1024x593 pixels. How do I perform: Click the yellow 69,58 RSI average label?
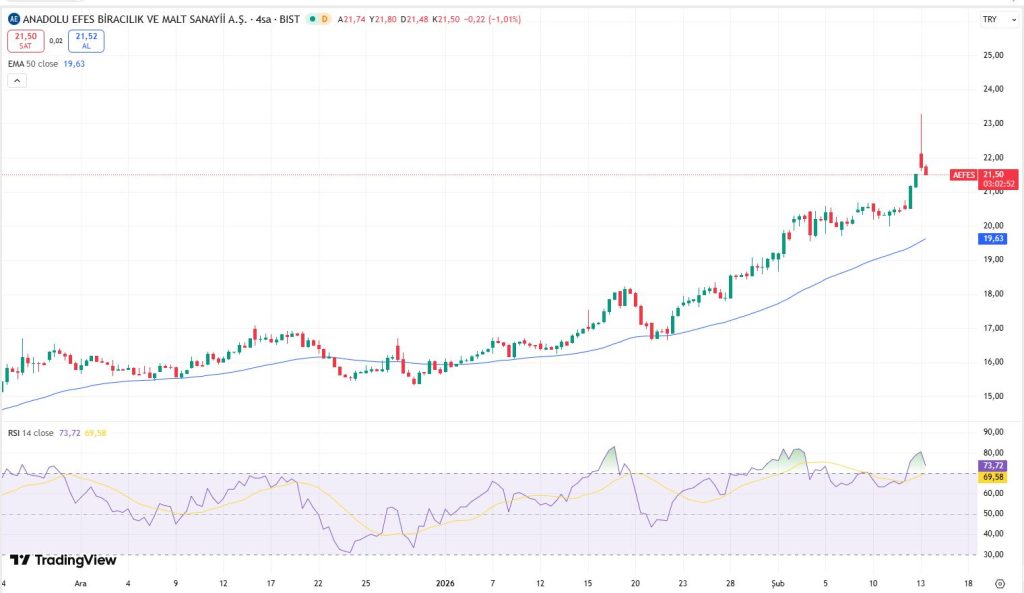tap(993, 478)
